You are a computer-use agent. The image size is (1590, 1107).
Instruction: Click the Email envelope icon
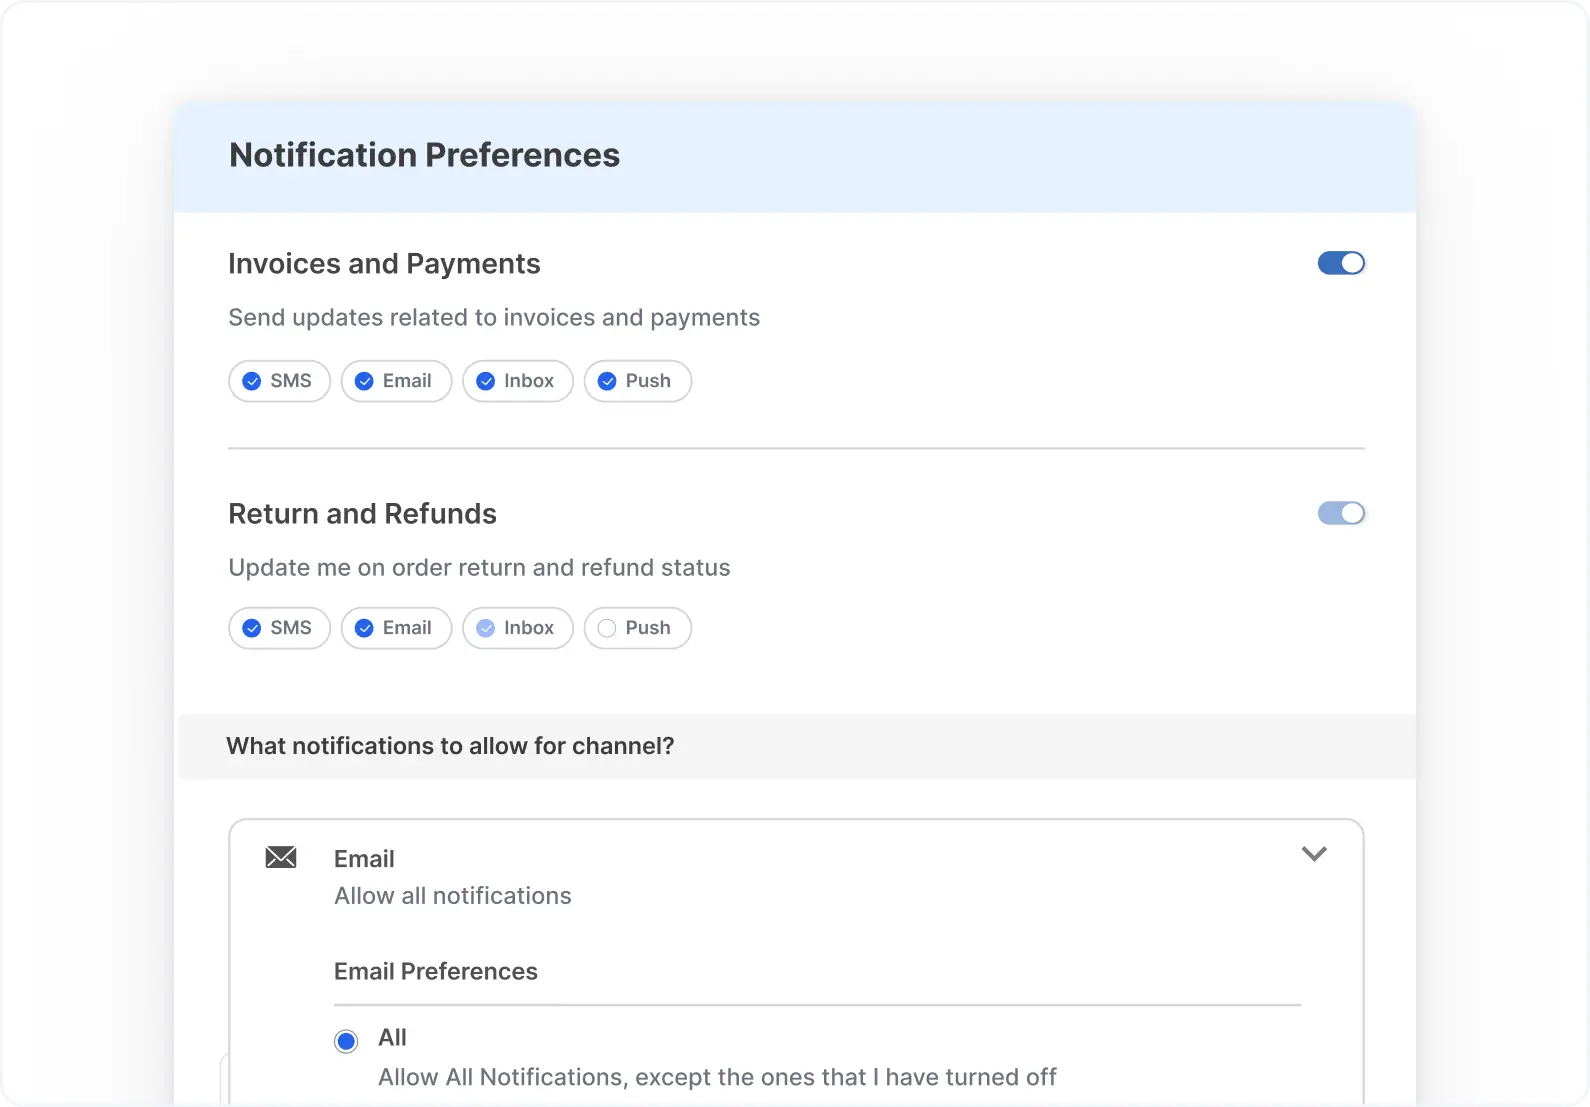point(281,857)
